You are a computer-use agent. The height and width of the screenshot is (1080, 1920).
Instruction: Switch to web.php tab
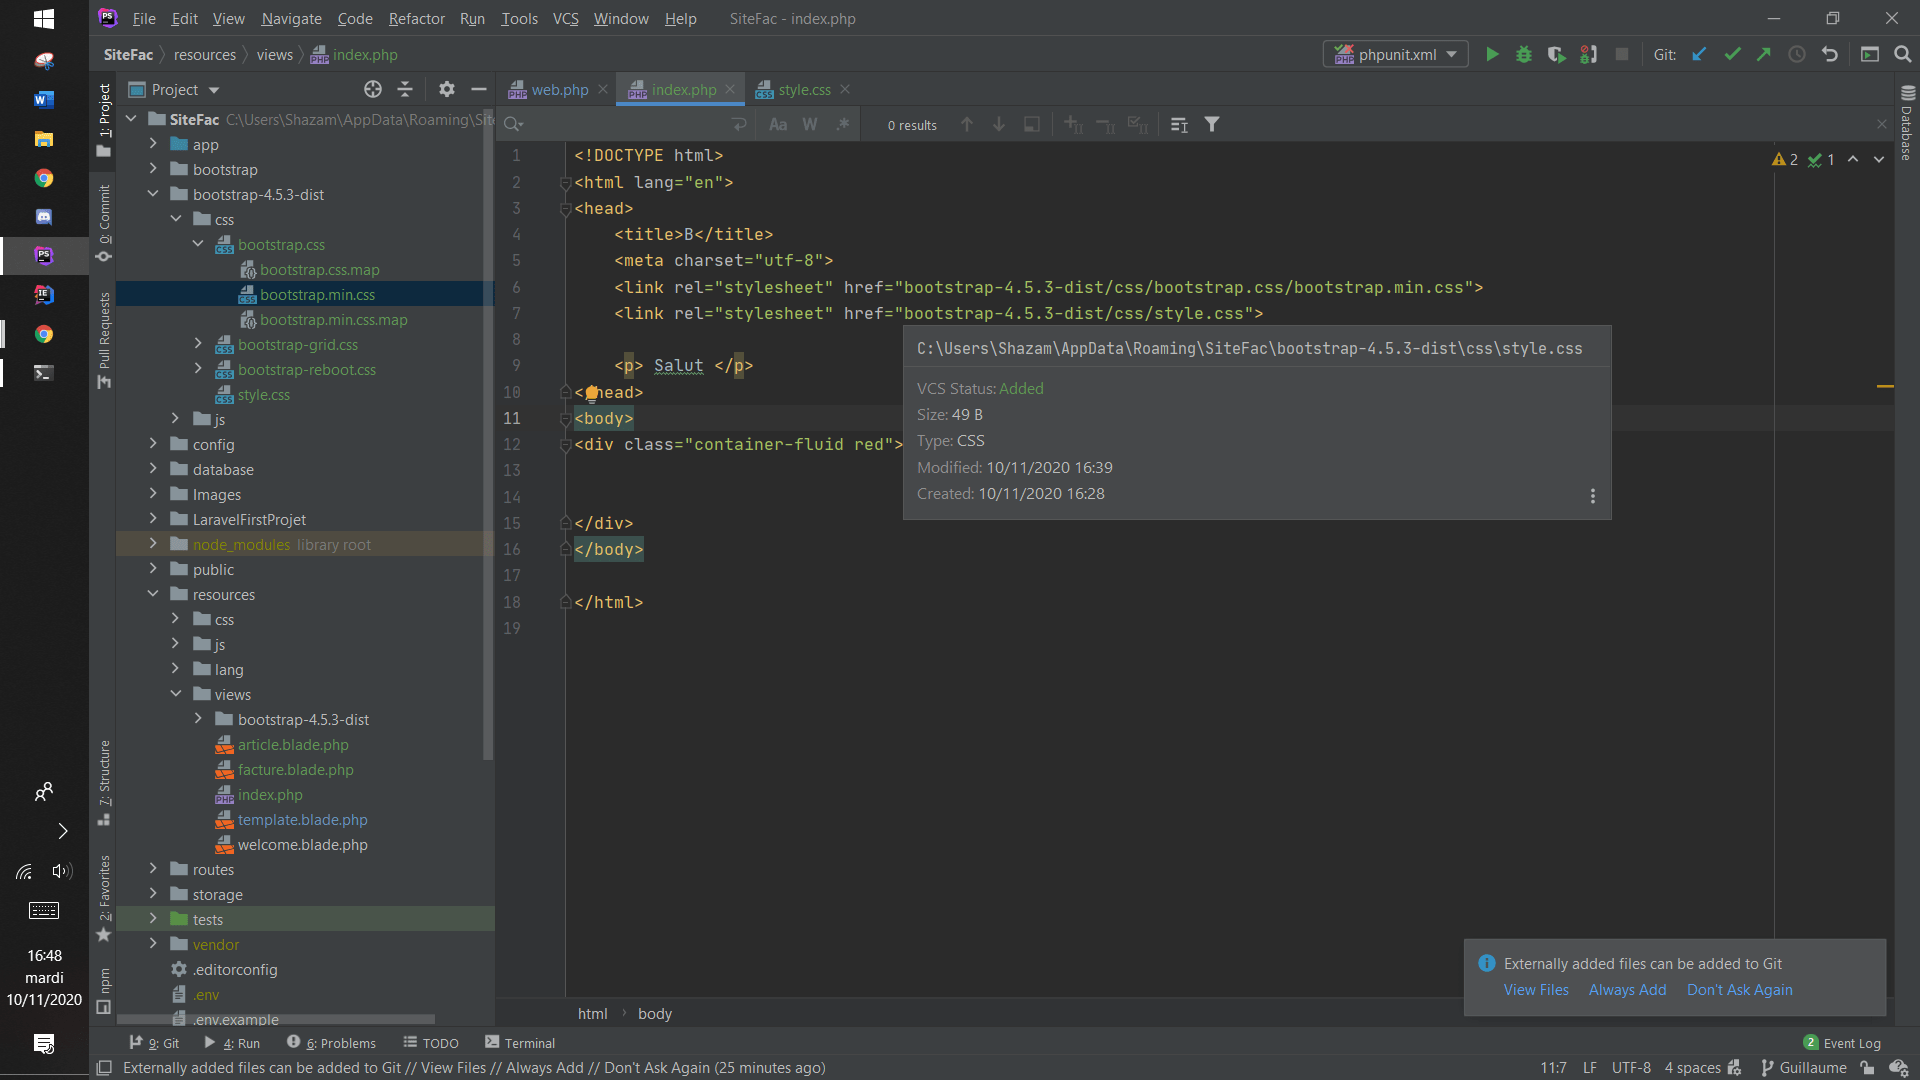[x=559, y=90]
